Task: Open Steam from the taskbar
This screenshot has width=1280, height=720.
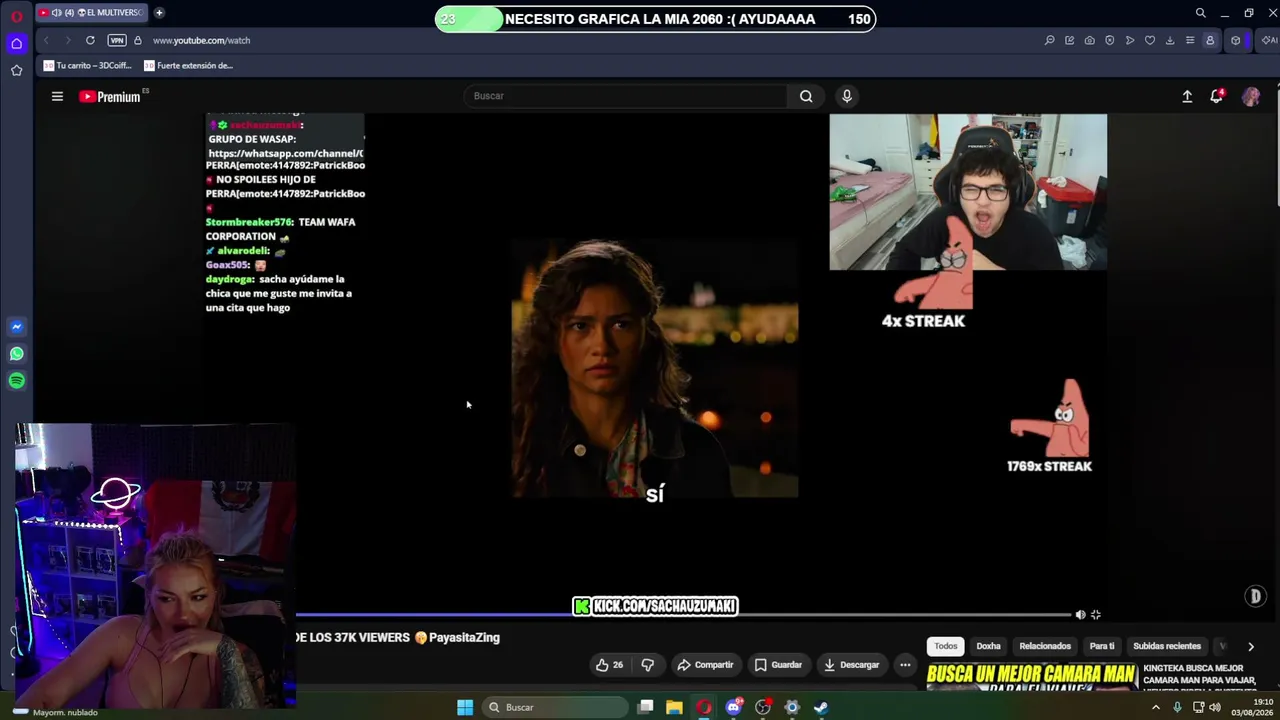Action: pyautogui.click(x=821, y=707)
